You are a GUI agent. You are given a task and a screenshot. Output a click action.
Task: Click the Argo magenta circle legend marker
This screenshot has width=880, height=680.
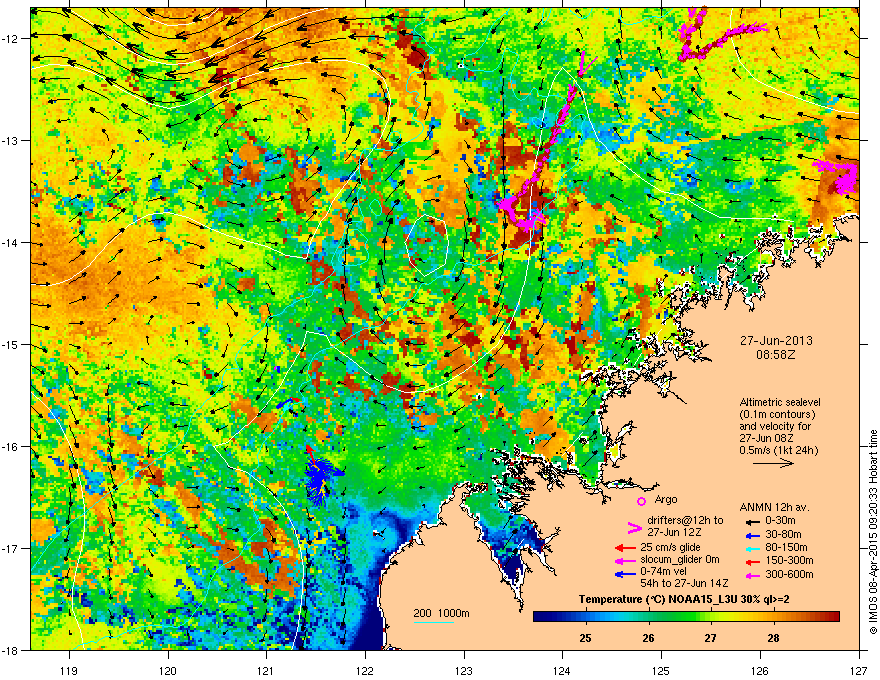pos(641,501)
